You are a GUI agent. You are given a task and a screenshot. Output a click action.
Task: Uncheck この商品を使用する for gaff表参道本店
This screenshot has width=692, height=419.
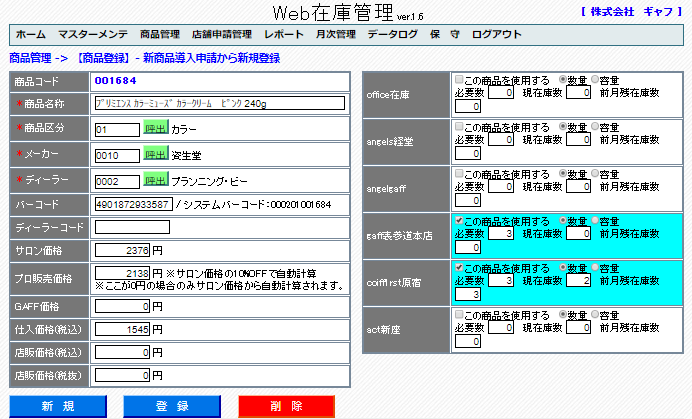(459, 220)
